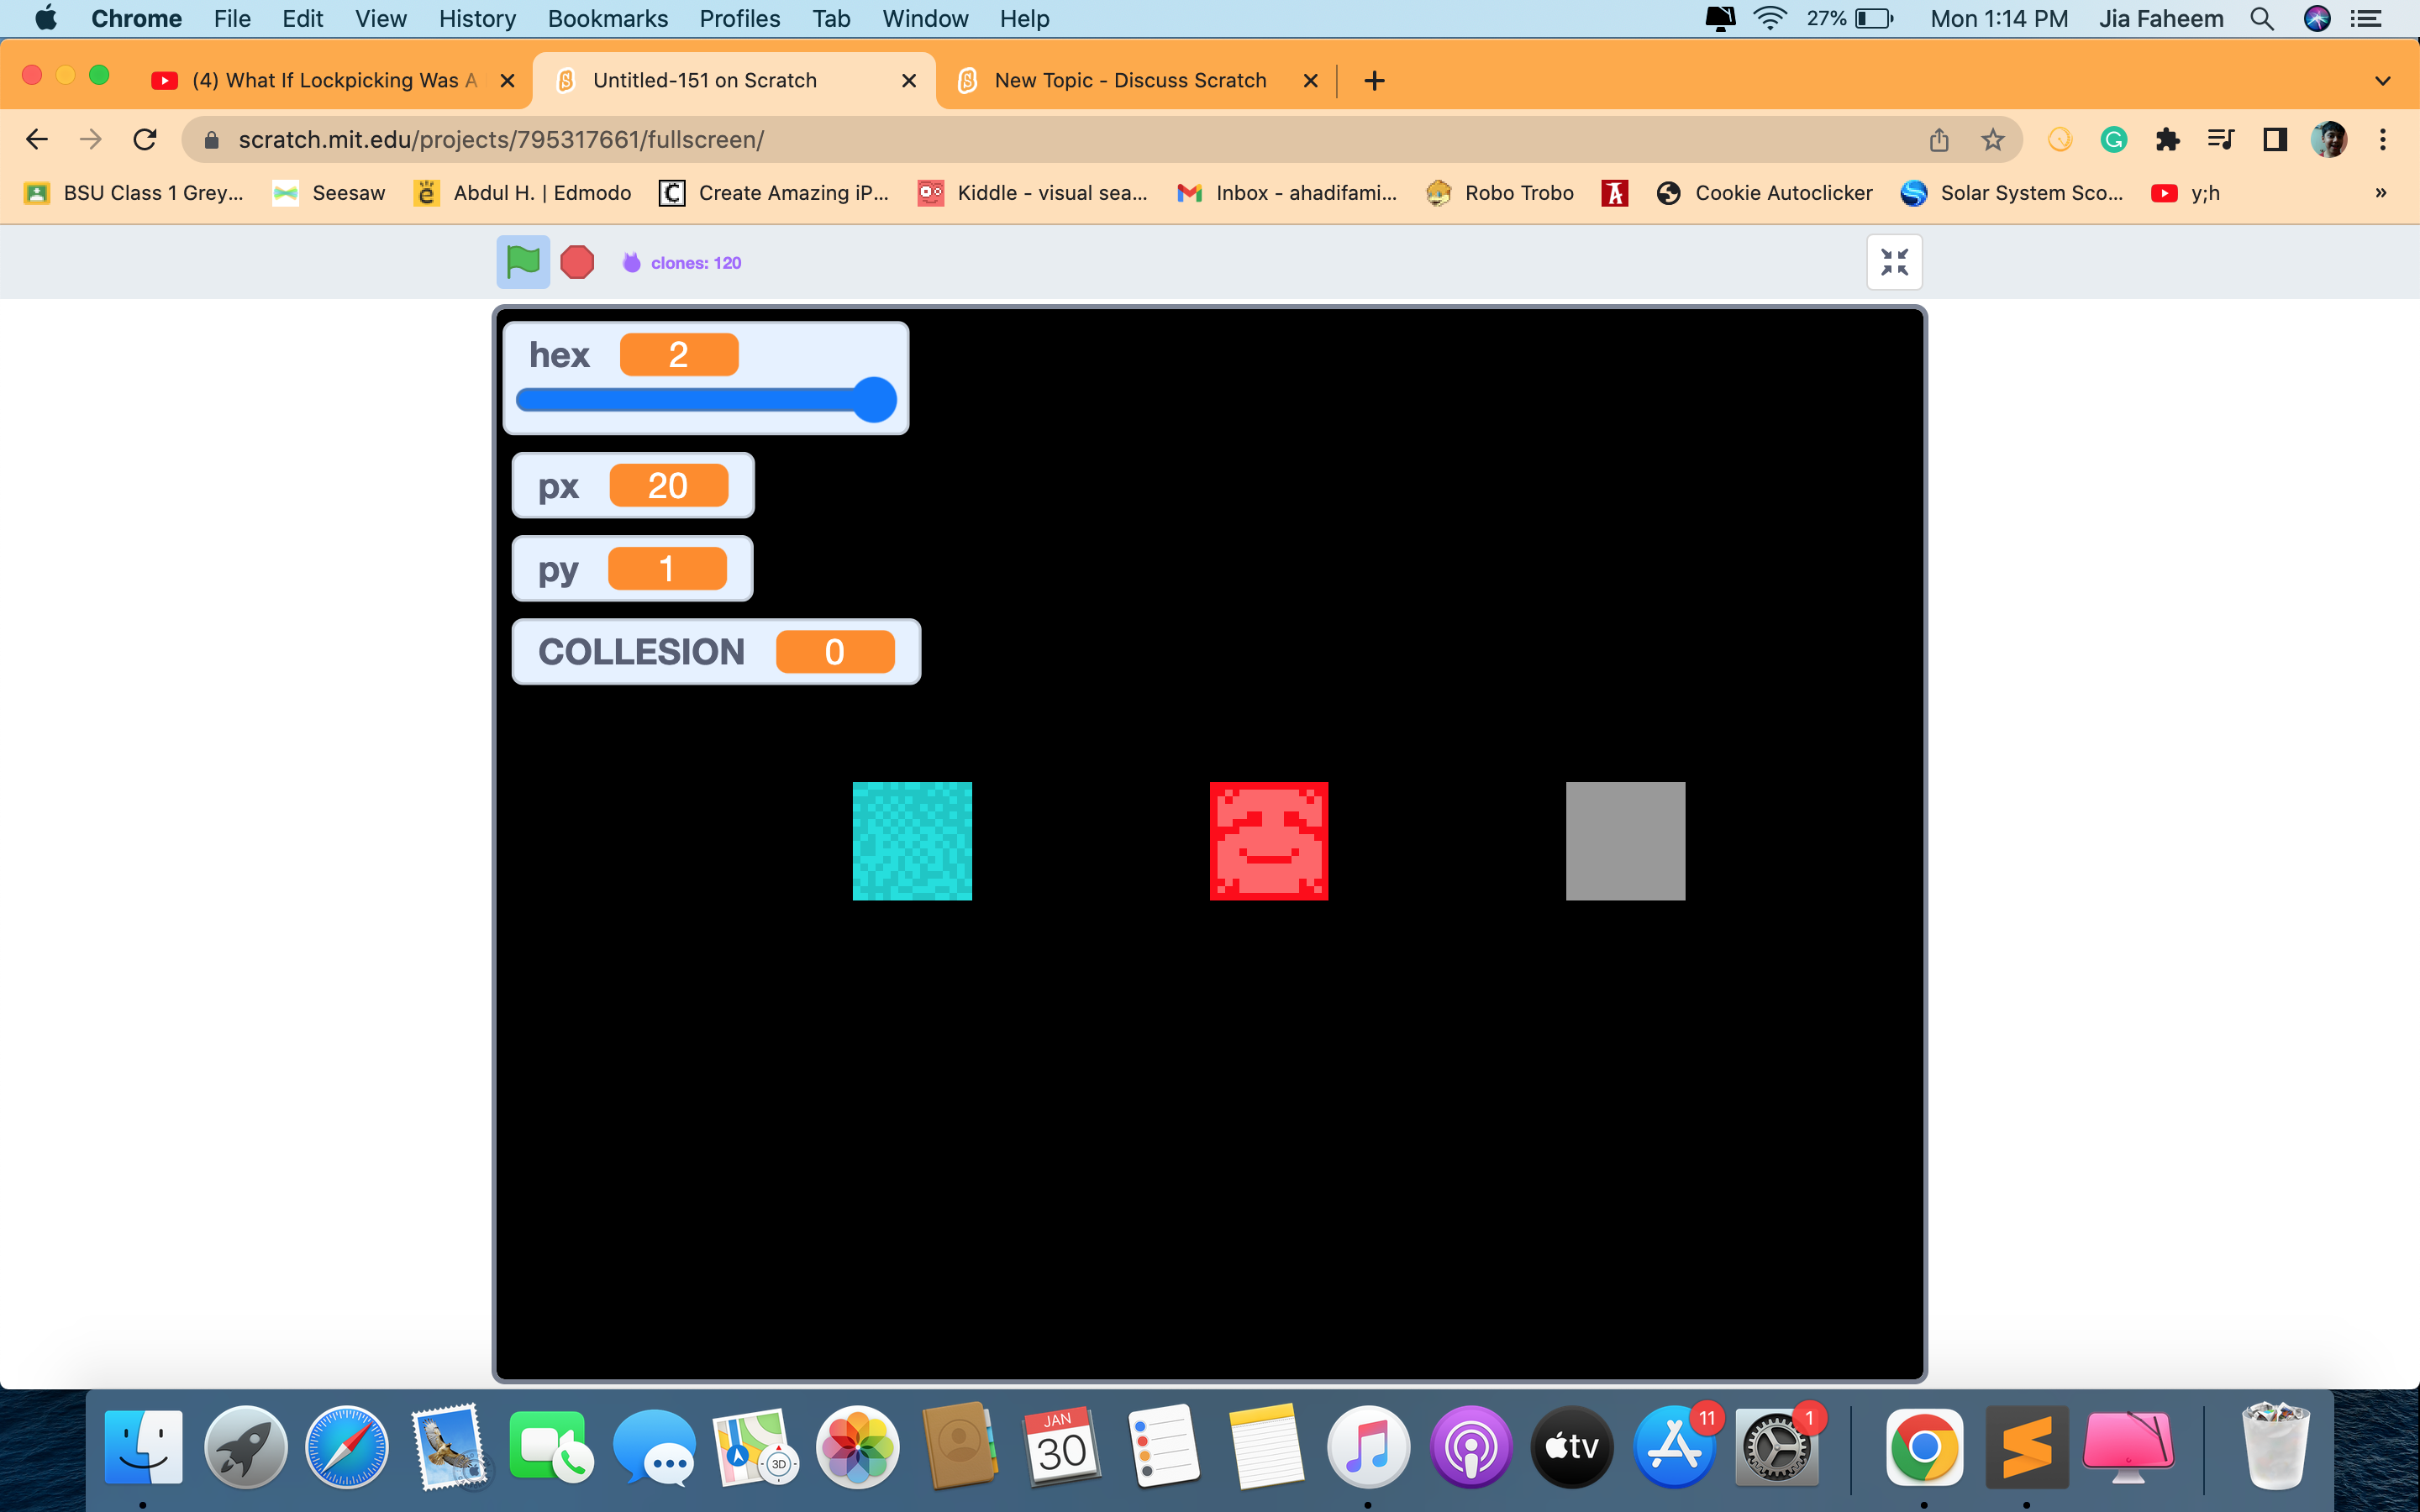Viewport: 2420px width, 1512px height.
Task: Click the Spotlight search icon in the menu bar
Action: (2262, 18)
